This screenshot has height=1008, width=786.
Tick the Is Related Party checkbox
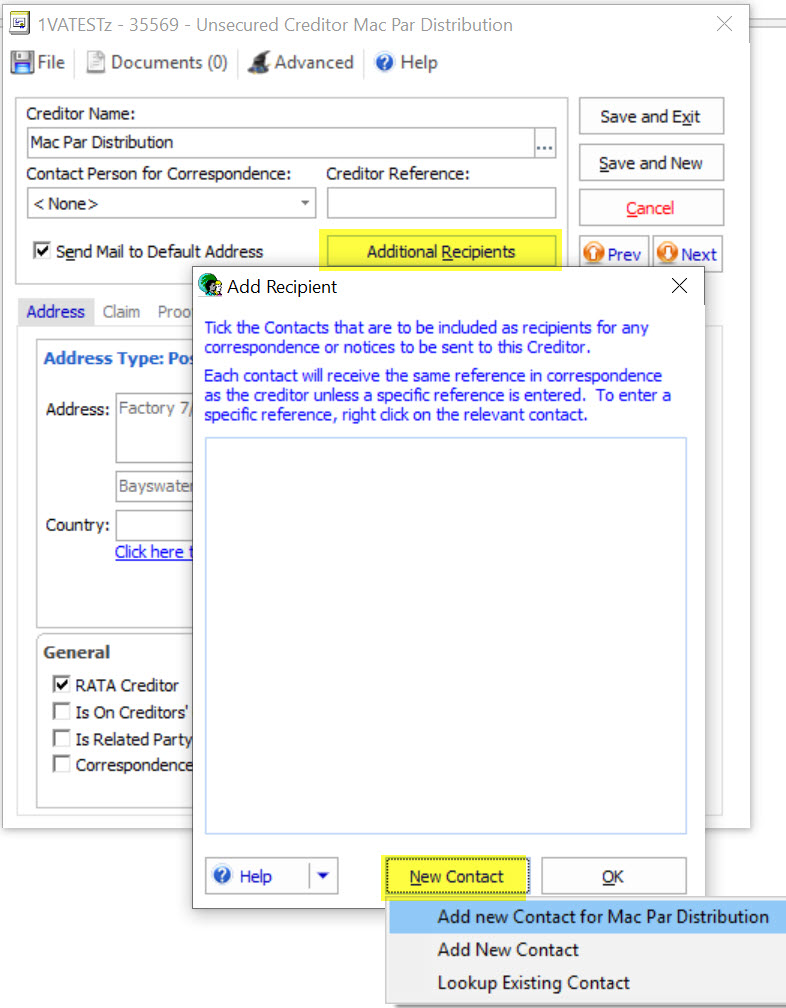tap(61, 739)
